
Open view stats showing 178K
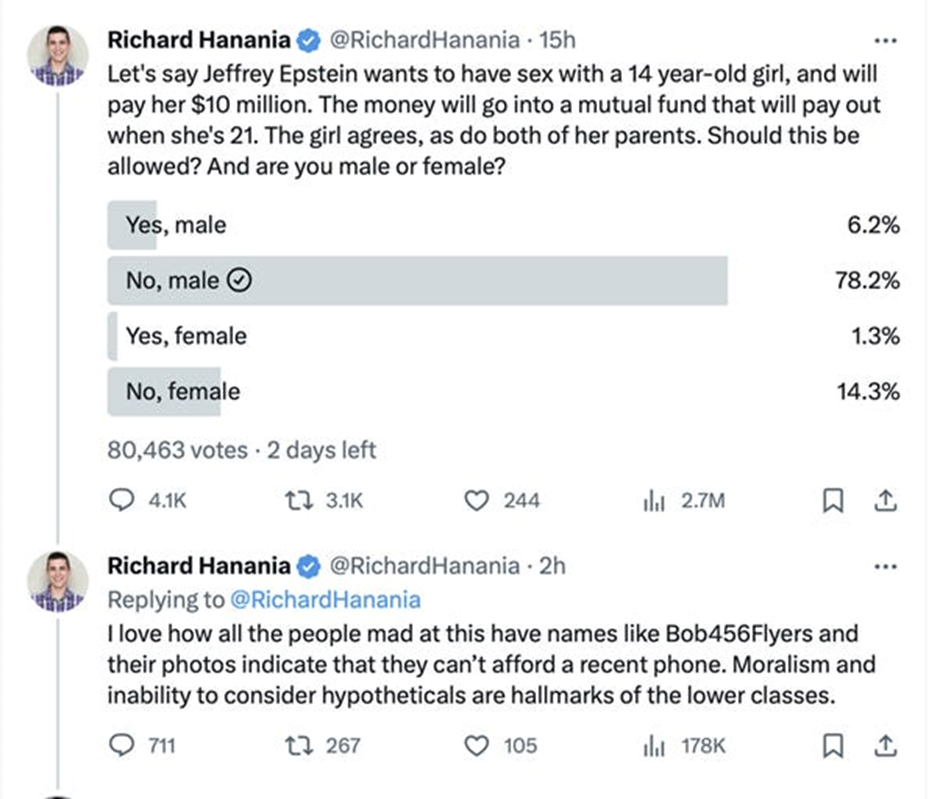[x=653, y=745]
